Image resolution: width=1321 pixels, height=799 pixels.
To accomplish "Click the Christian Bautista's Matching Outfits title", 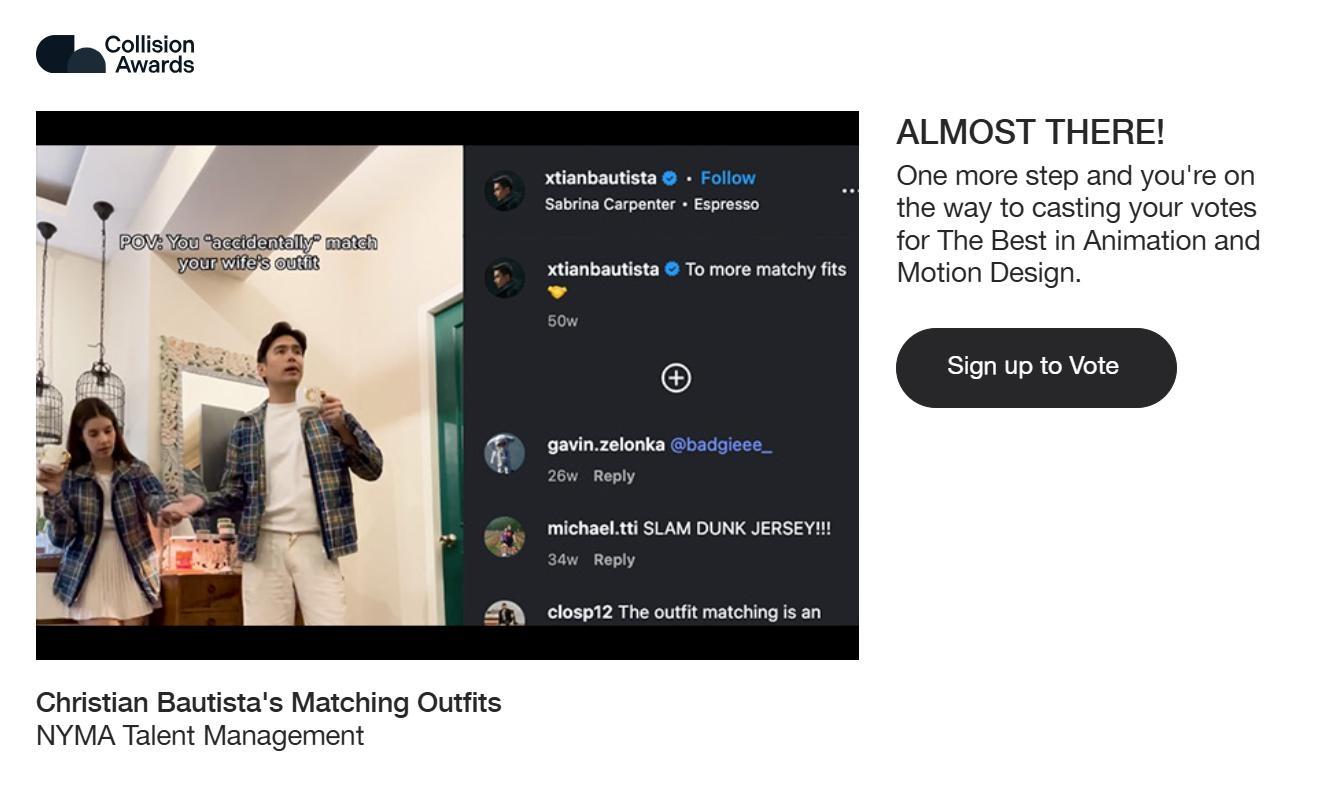I will (268, 703).
